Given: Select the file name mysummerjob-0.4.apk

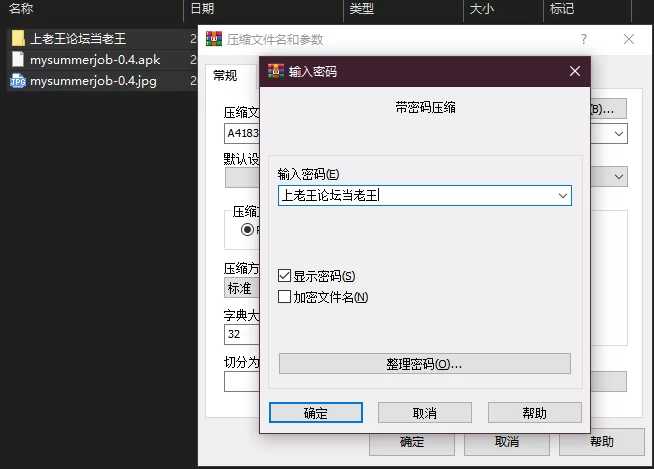Looking at the screenshot, I should click(95, 60).
